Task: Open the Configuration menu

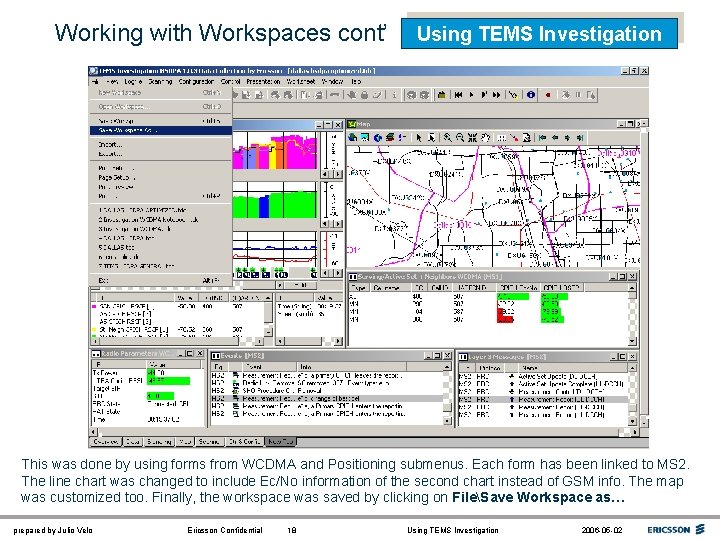Action: coord(196,81)
